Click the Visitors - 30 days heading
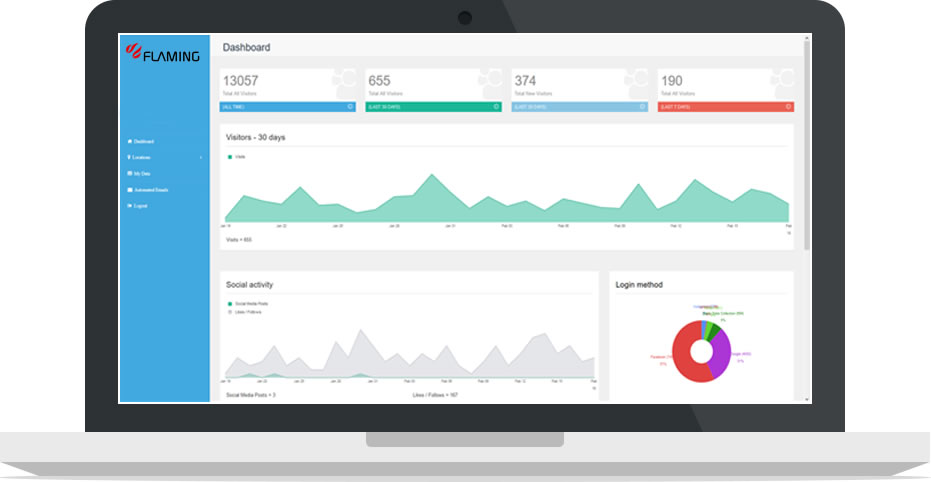Image resolution: width=931 pixels, height=482 pixels. 255,137
